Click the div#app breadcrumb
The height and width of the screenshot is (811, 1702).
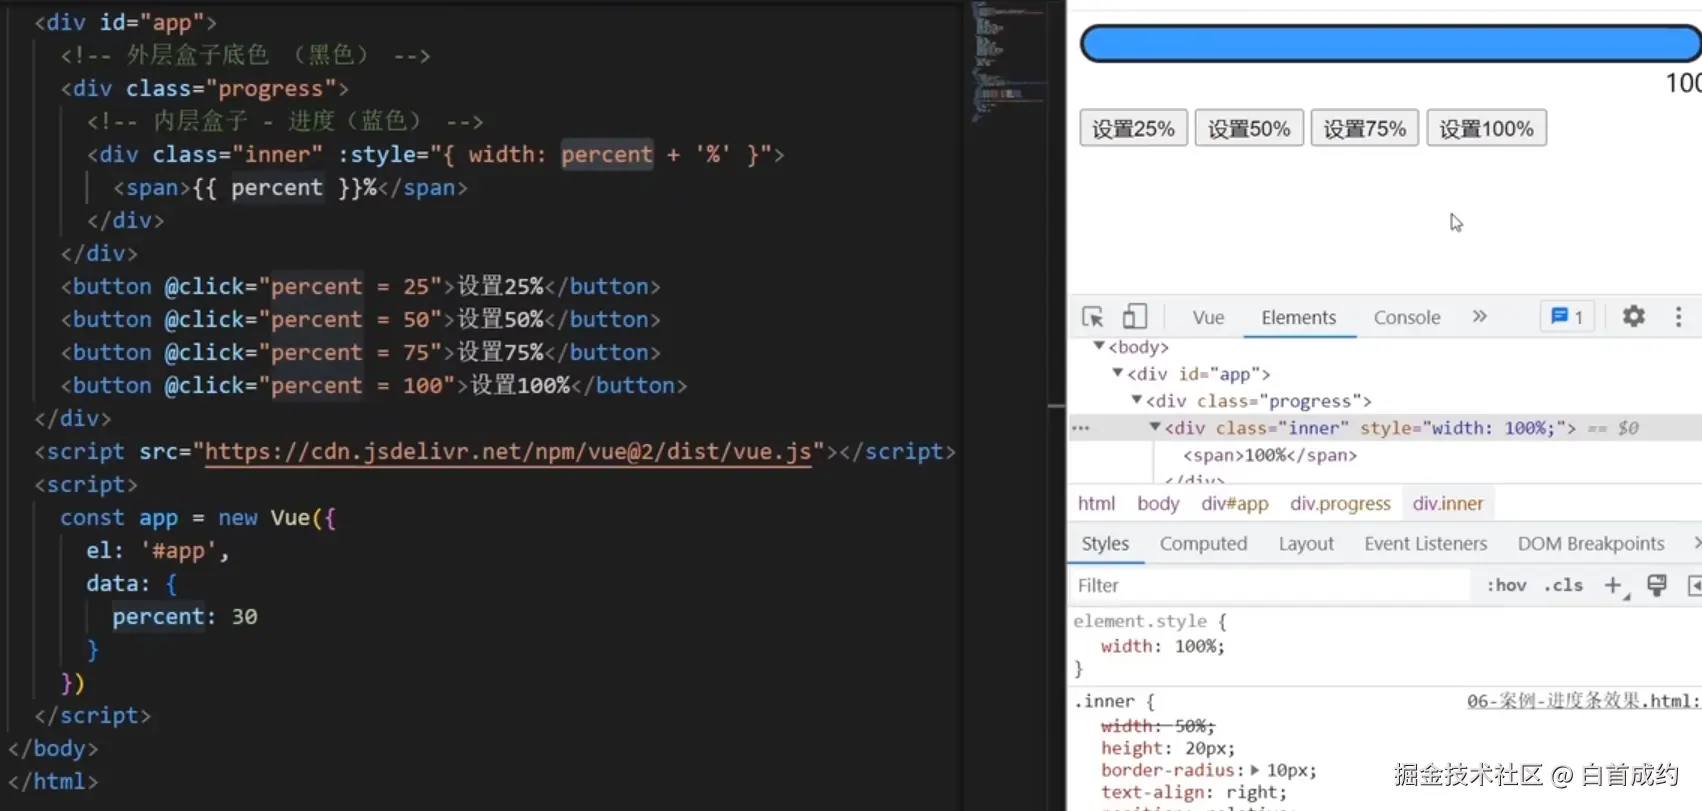1235,504
